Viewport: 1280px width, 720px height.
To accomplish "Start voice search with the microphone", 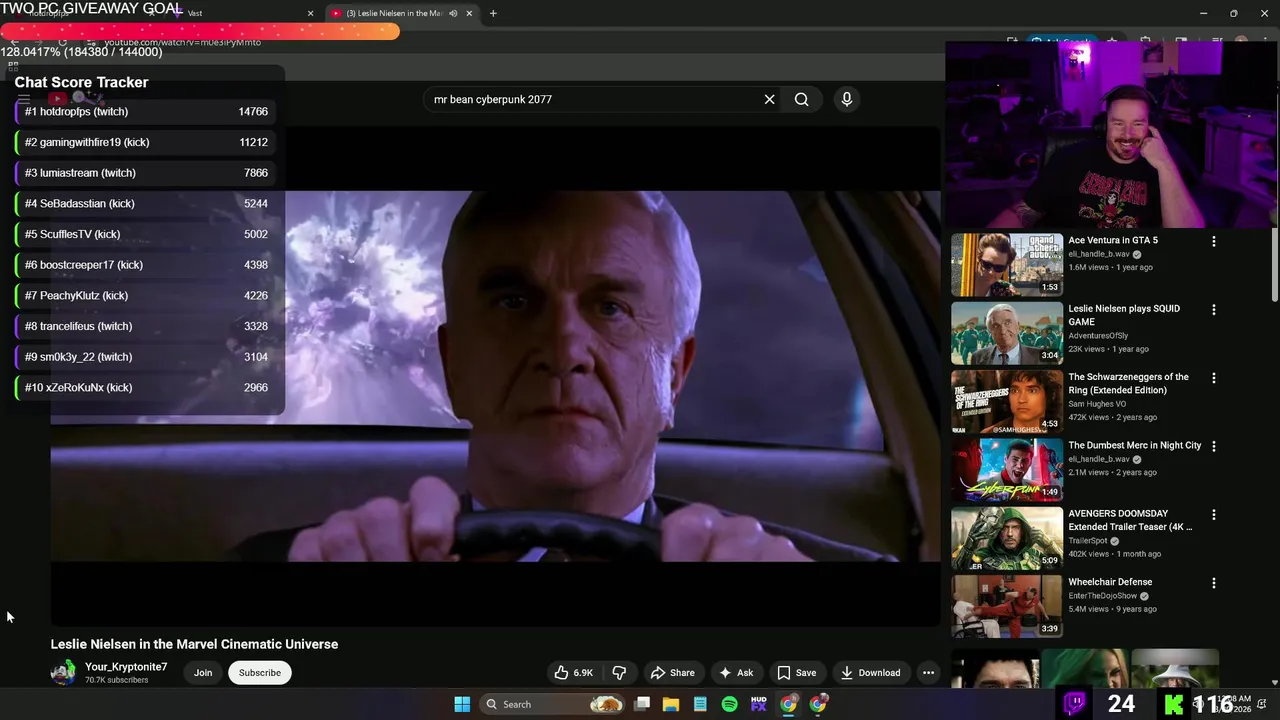I will [x=846, y=99].
